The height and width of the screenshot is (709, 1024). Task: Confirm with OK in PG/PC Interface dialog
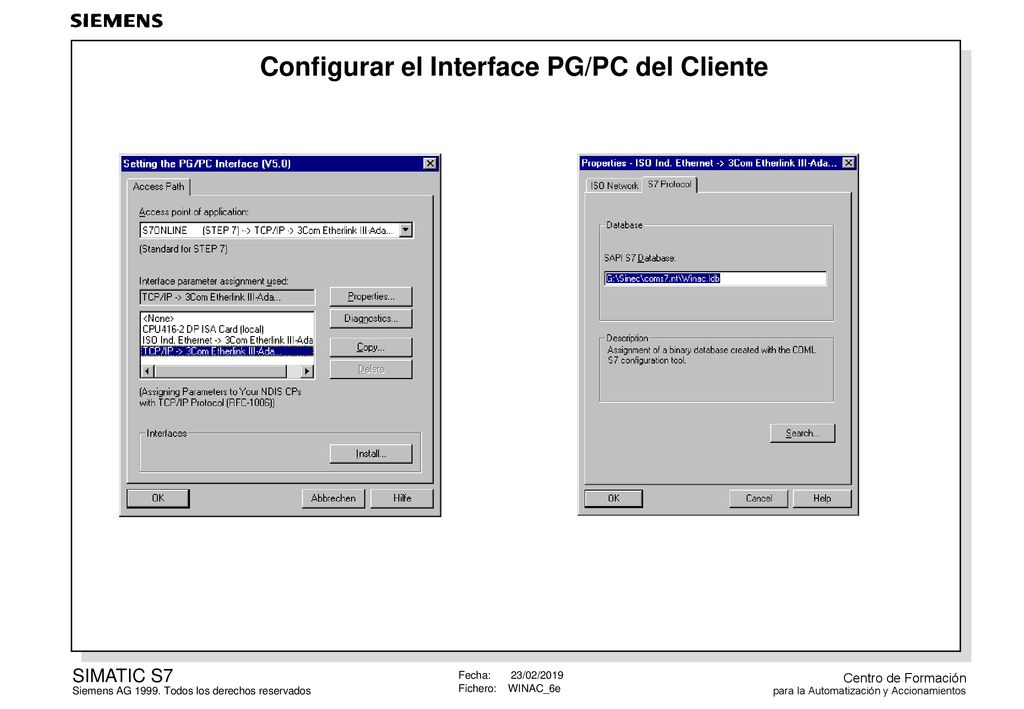(x=158, y=498)
